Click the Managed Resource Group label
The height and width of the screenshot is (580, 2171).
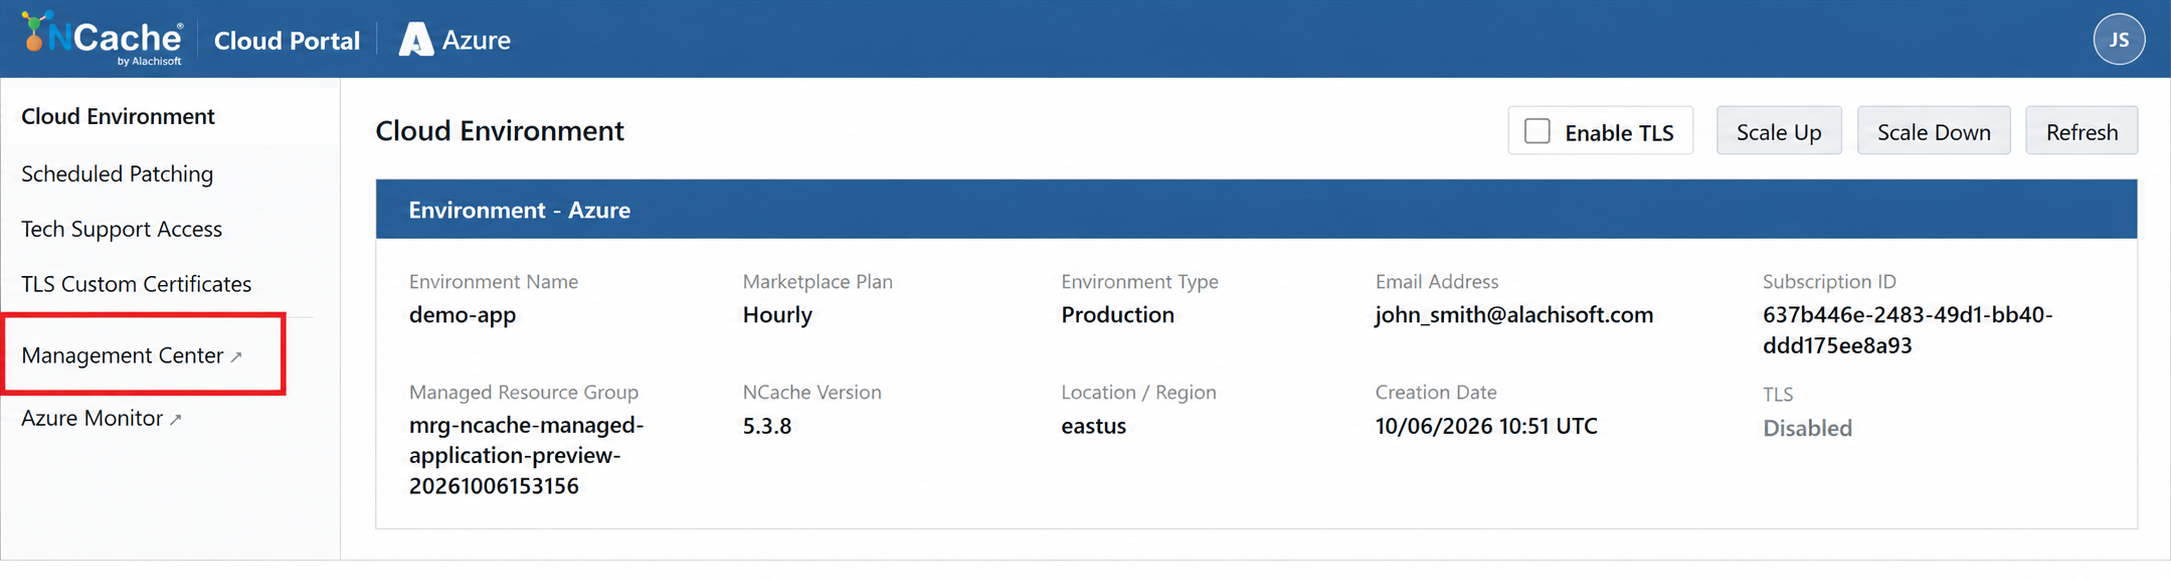(x=523, y=393)
